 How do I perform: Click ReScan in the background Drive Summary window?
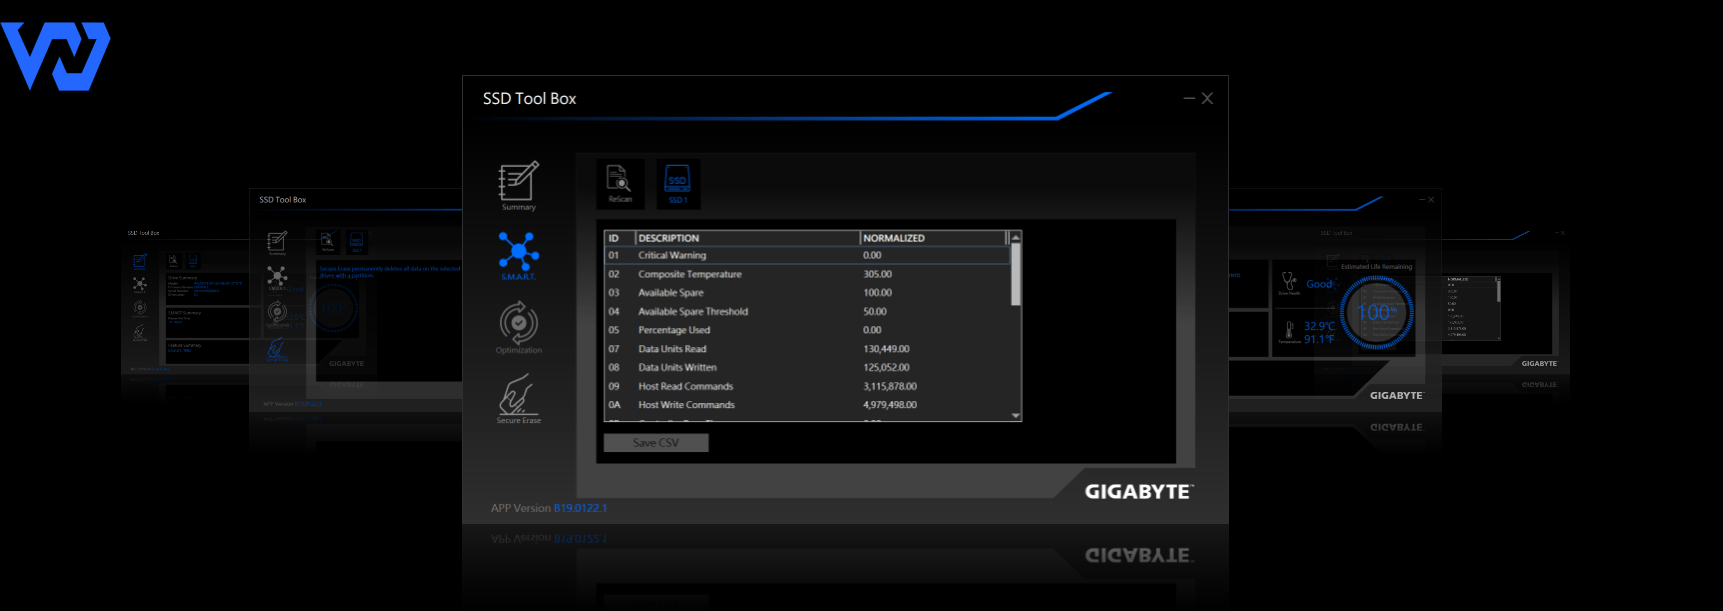coord(173,261)
